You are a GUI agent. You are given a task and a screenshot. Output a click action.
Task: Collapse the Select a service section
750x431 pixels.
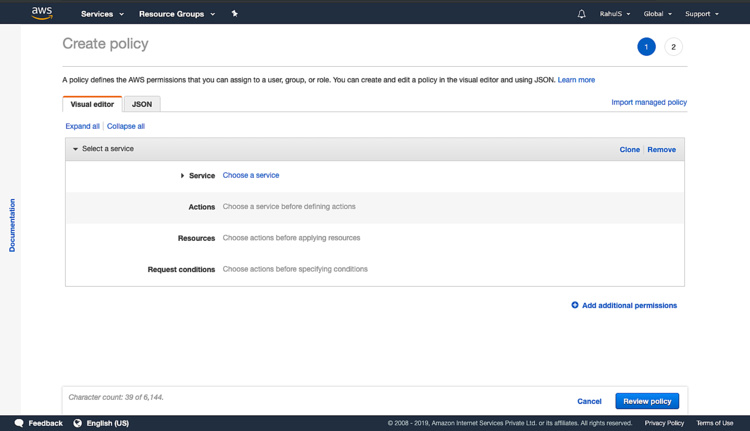click(x=75, y=149)
